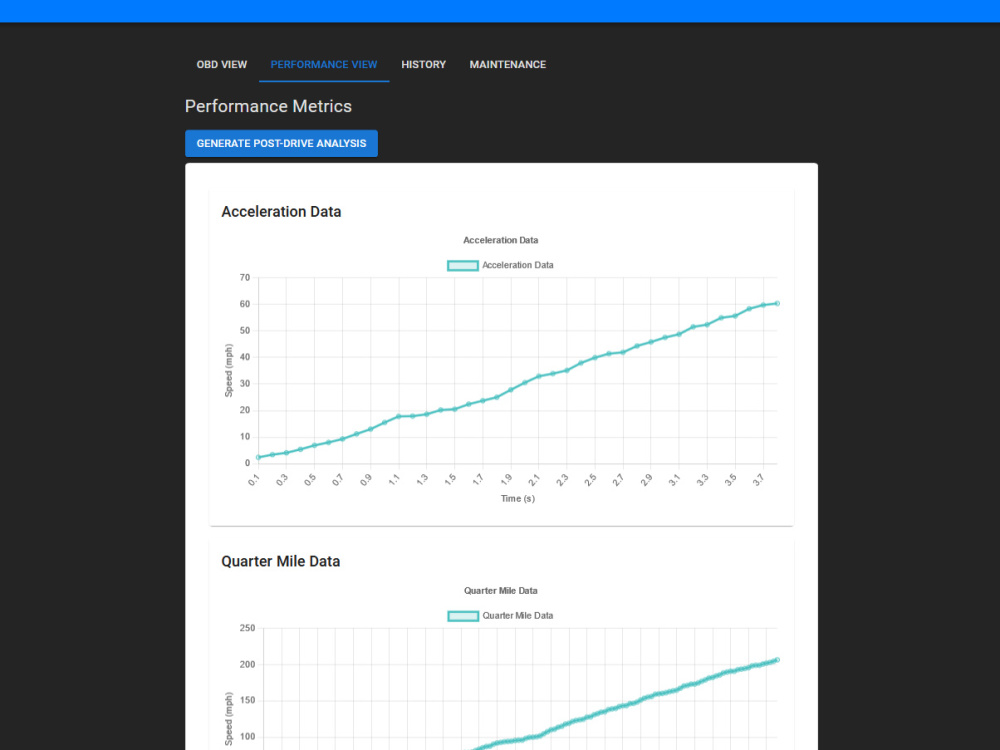The width and height of the screenshot is (1000, 750).
Task: Click the 0.1 x-axis tick label
Action: coord(254,481)
